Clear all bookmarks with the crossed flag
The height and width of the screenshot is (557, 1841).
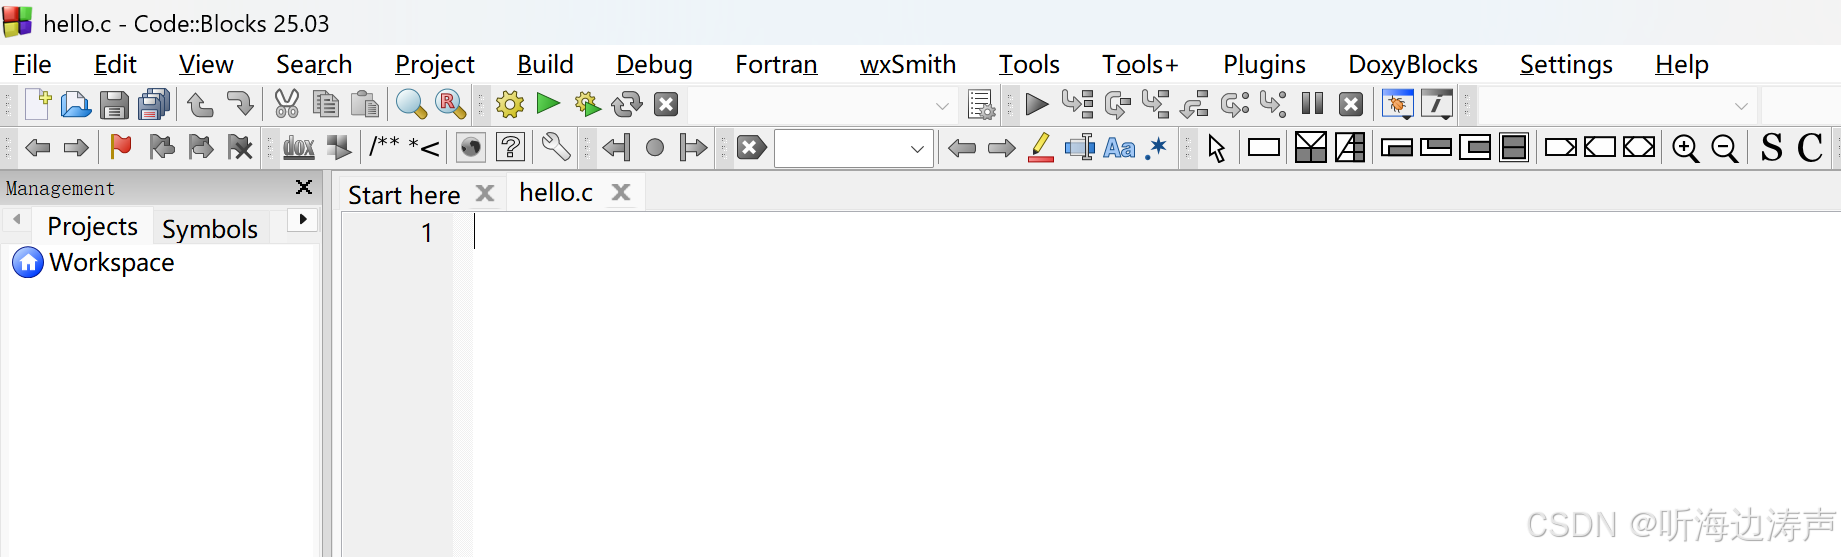click(x=240, y=147)
